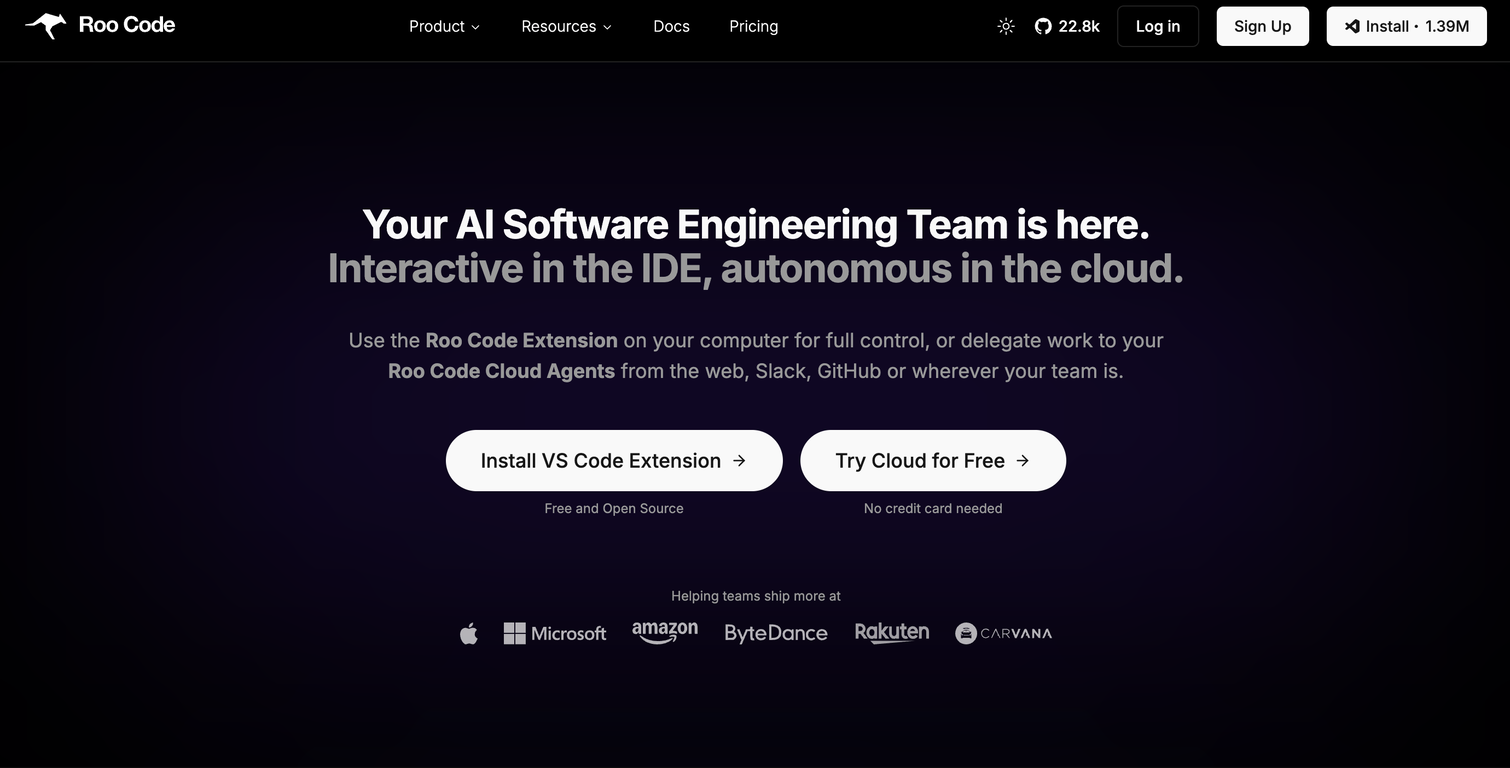1510x768 pixels.
Task: Click the Rakuten logo
Action: tap(892, 632)
